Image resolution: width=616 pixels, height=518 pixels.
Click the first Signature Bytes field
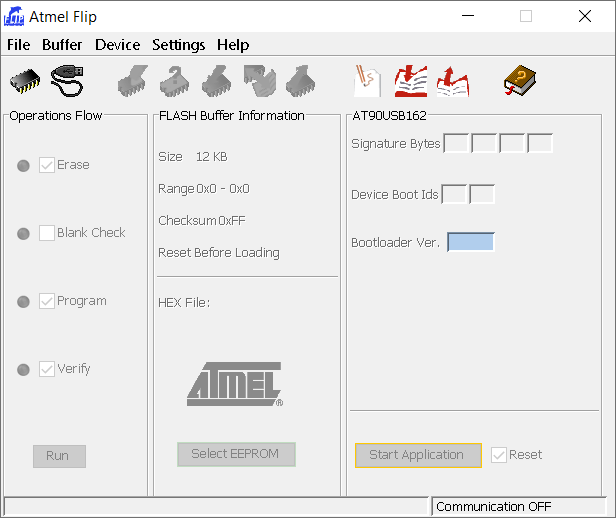456,143
